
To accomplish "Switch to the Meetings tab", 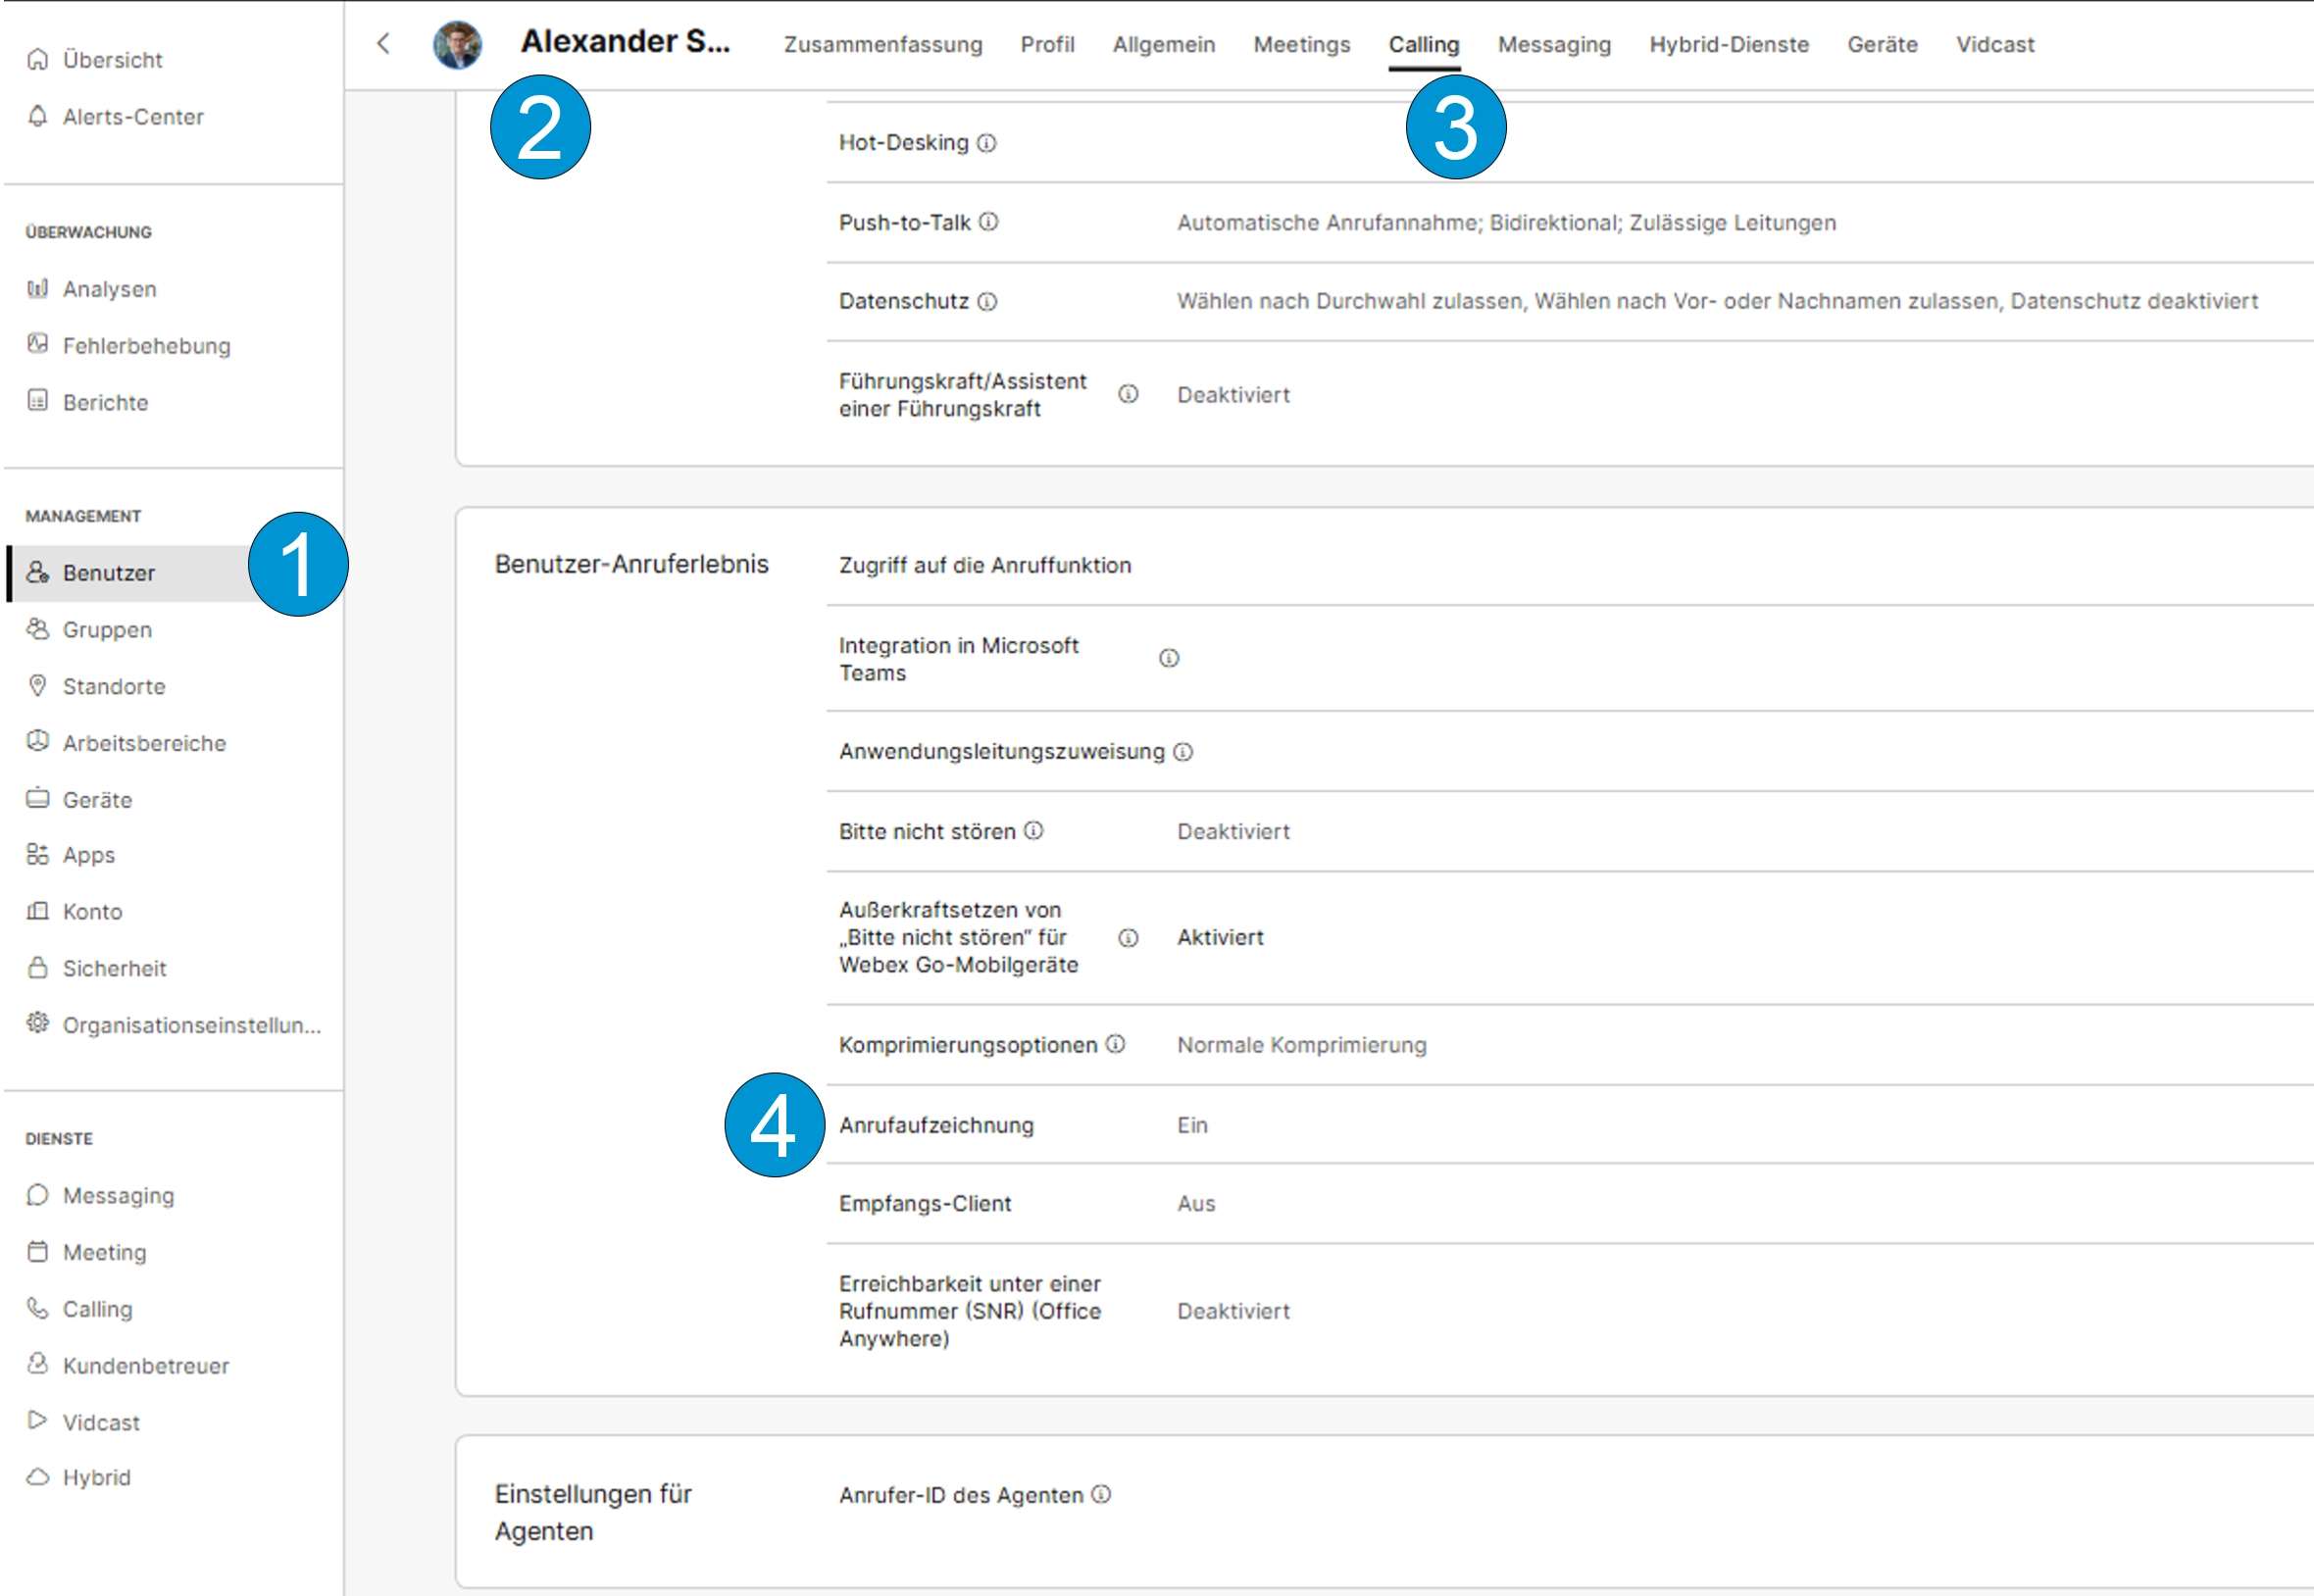I will [x=1301, y=45].
